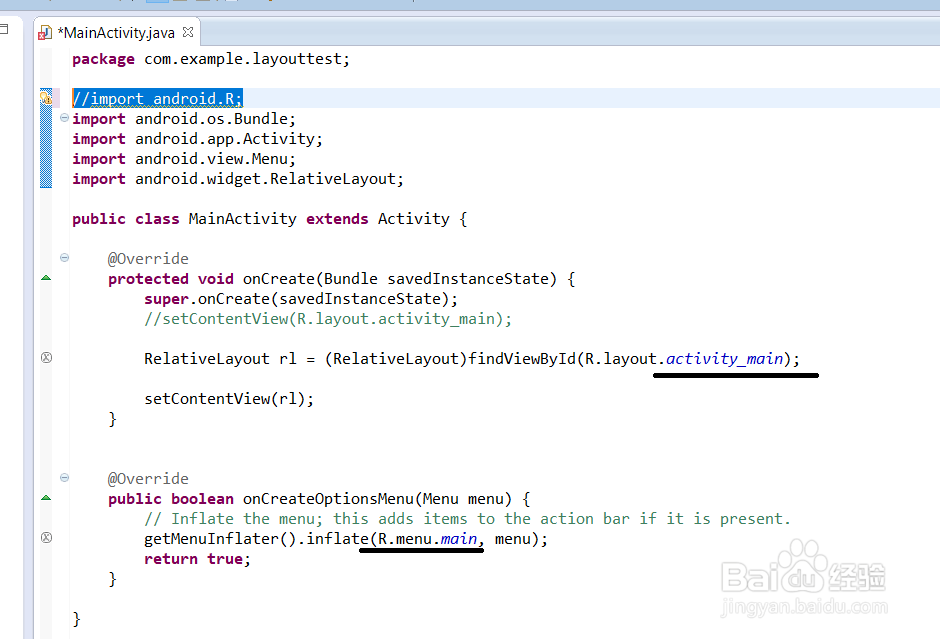The height and width of the screenshot is (639, 940).
Task: Click the Java file icon on MainActivity.java tab
Action: coord(45,33)
